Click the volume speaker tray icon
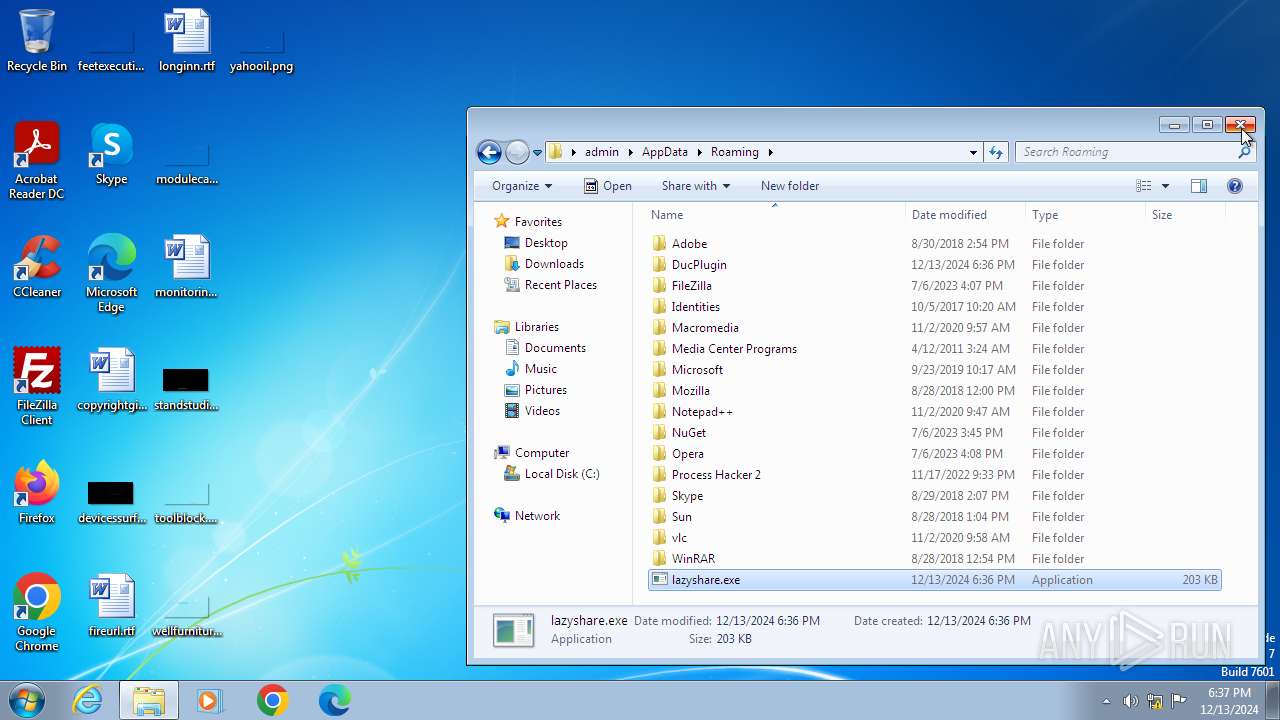Viewport: 1280px width, 720px height. pos(1130,701)
